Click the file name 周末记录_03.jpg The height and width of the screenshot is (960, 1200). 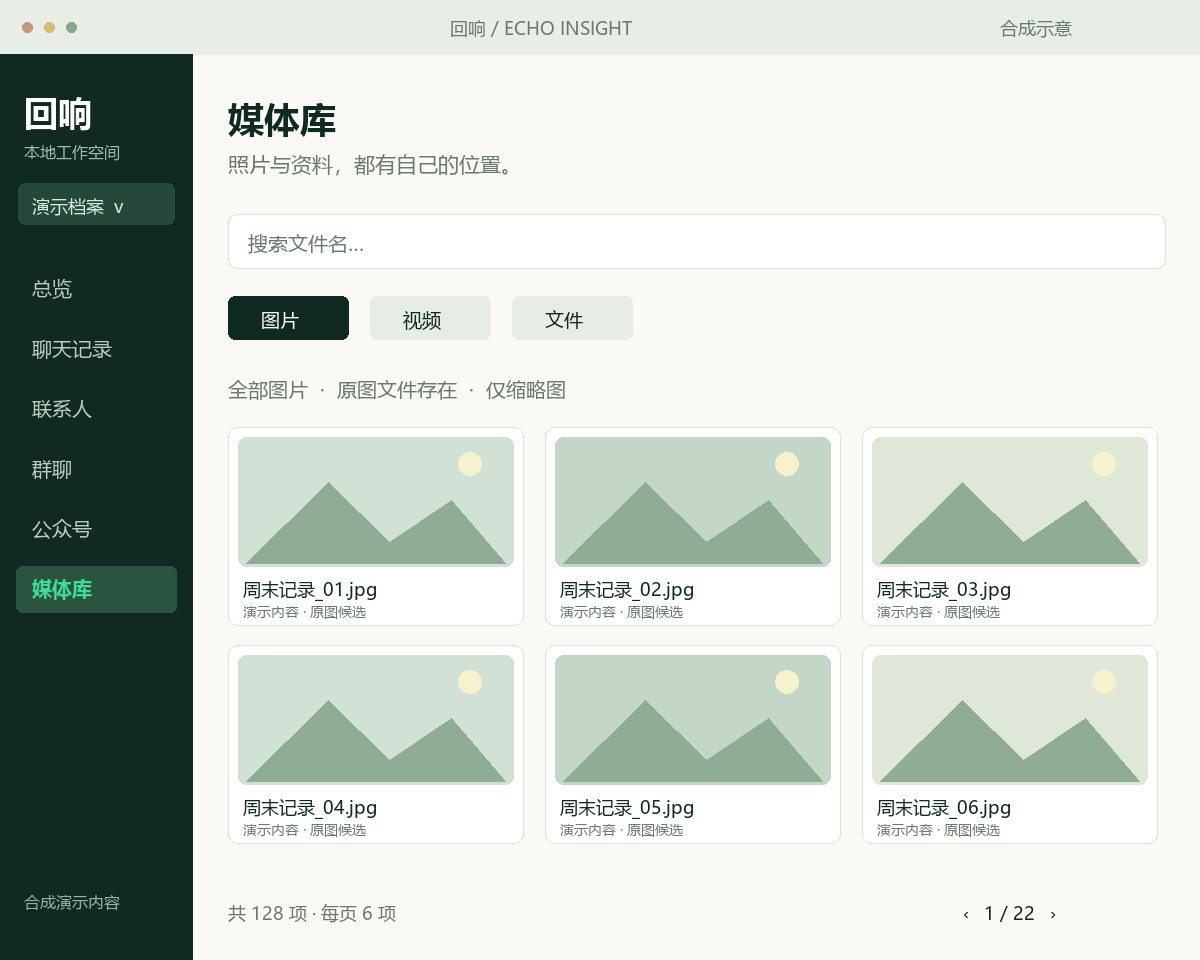(944, 590)
